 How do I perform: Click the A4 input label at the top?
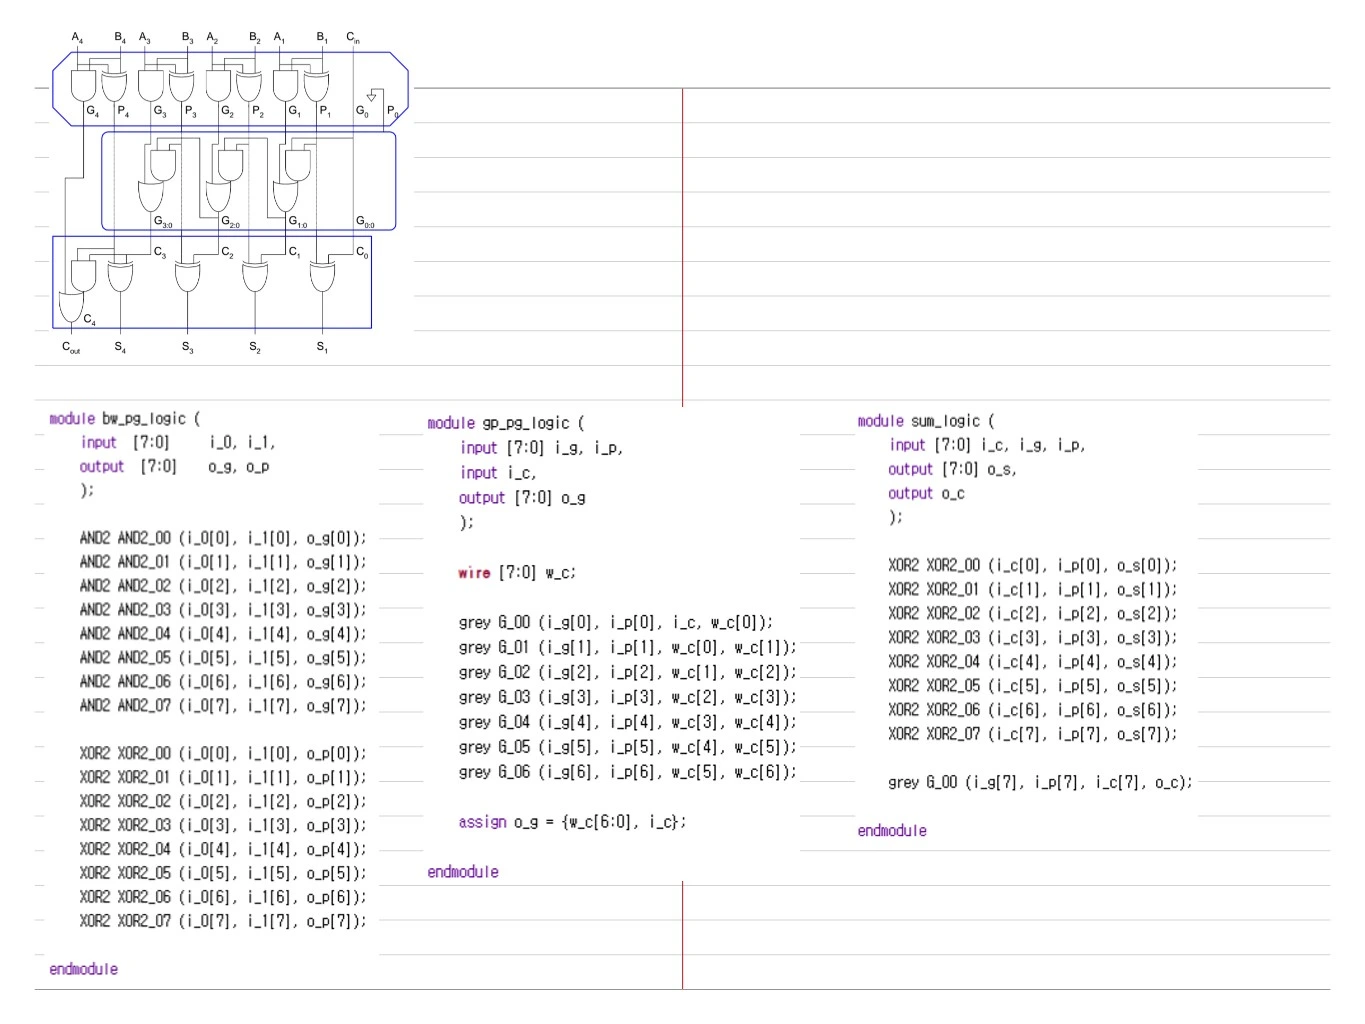77,37
